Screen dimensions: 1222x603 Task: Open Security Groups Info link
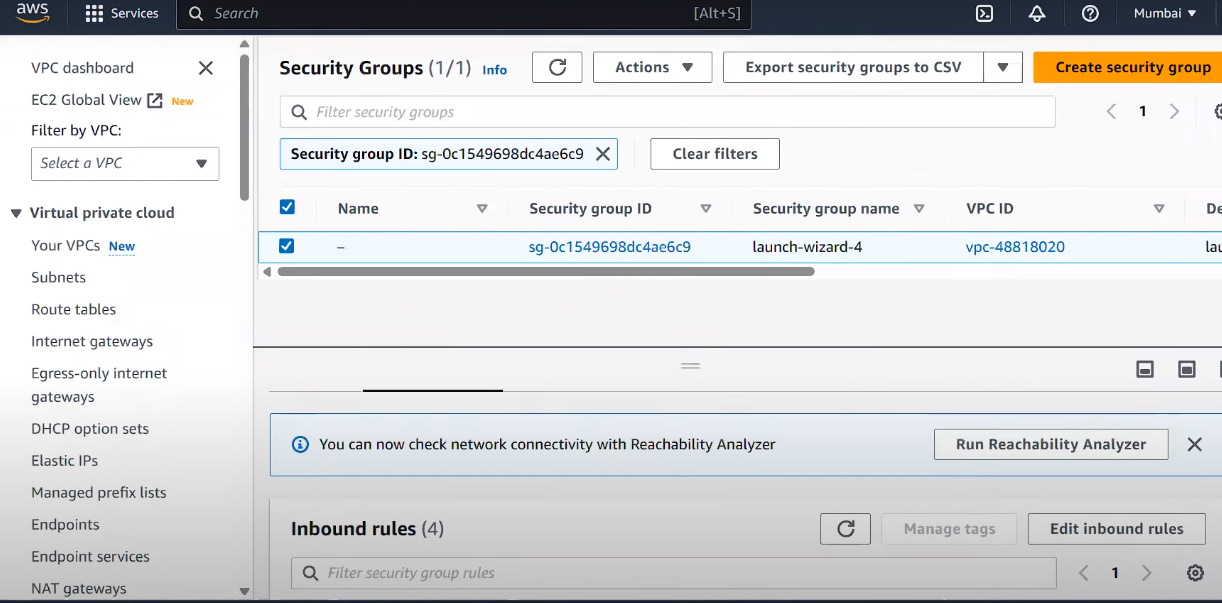click(494, 70)
